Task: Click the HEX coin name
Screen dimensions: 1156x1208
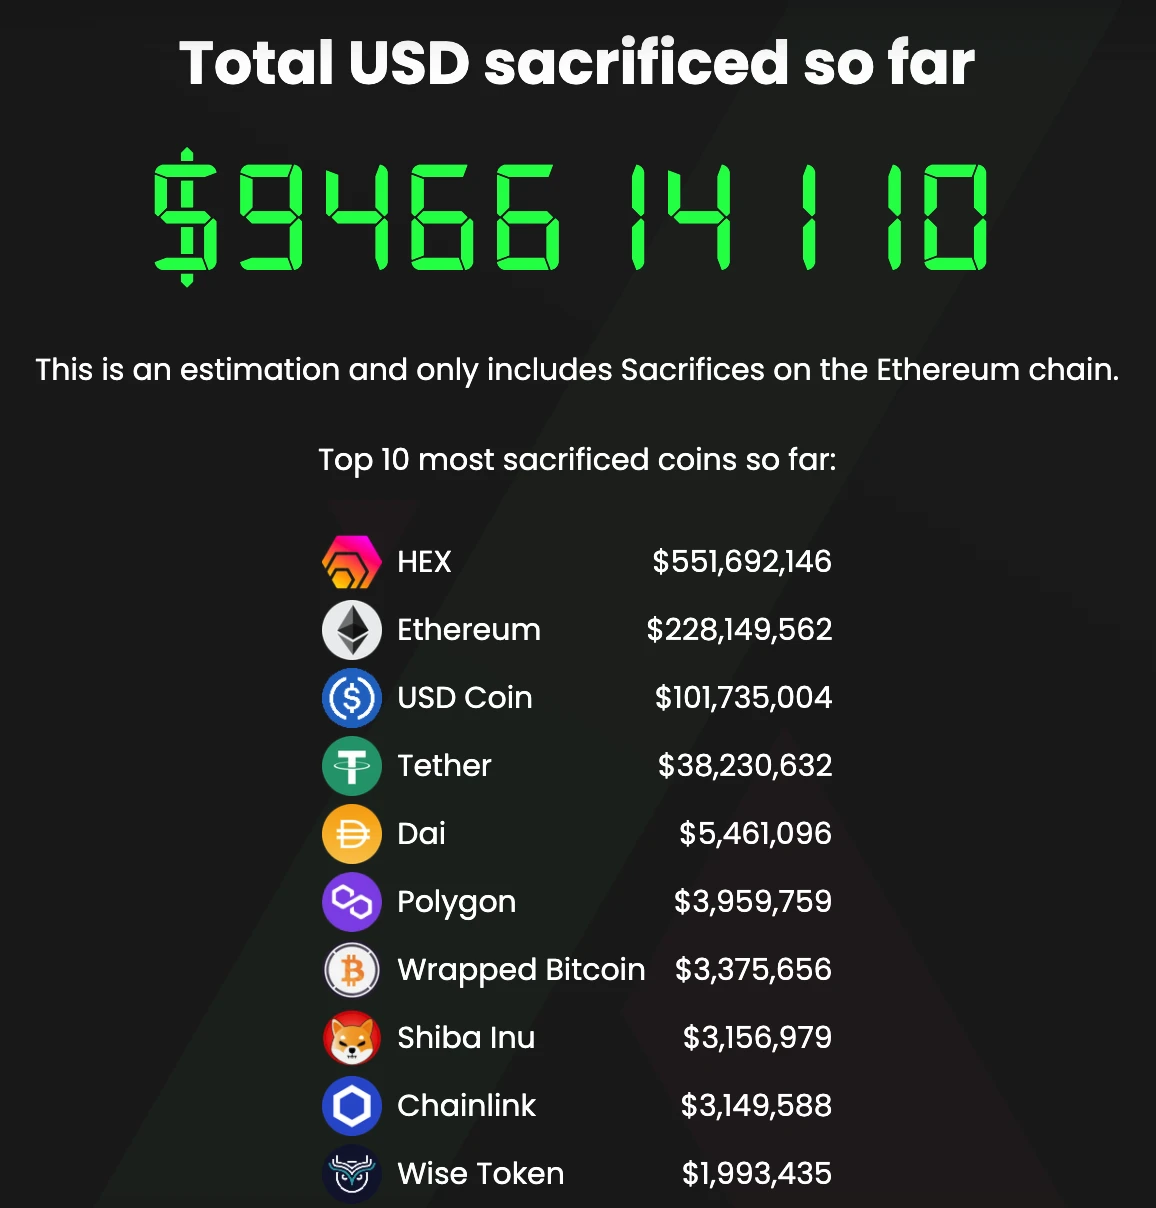Action: click(x=424, y=562)
